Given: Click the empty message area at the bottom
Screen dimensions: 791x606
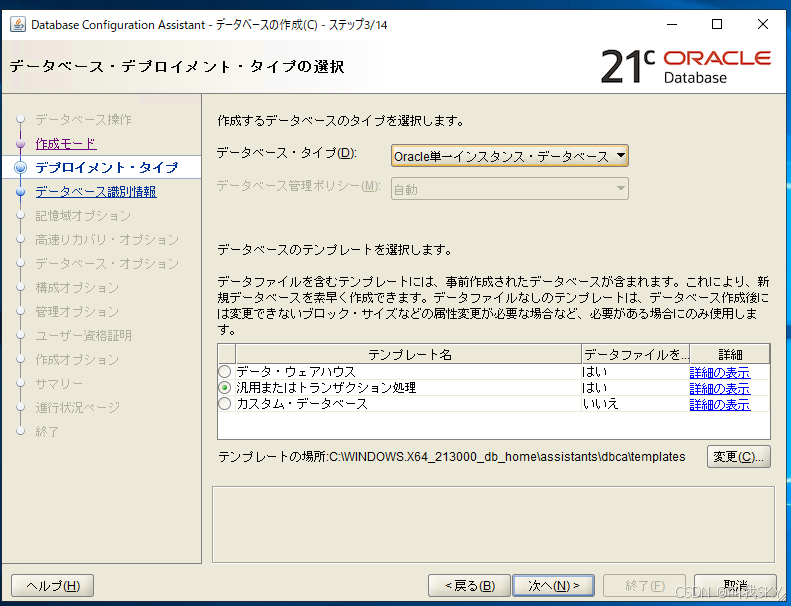Looking at the screenshot, I should (x=493, y=524).
